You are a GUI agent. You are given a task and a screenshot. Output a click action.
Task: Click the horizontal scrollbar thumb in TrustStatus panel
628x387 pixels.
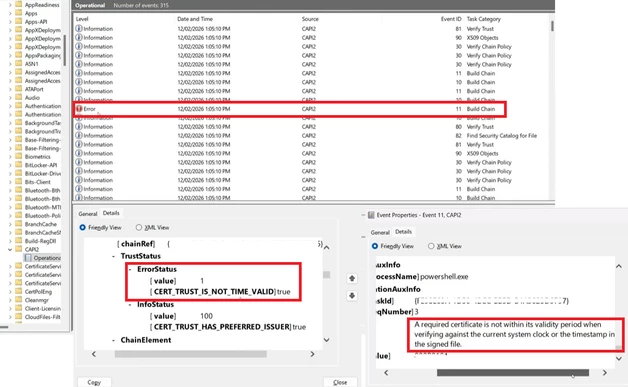[x=191, y=354]
